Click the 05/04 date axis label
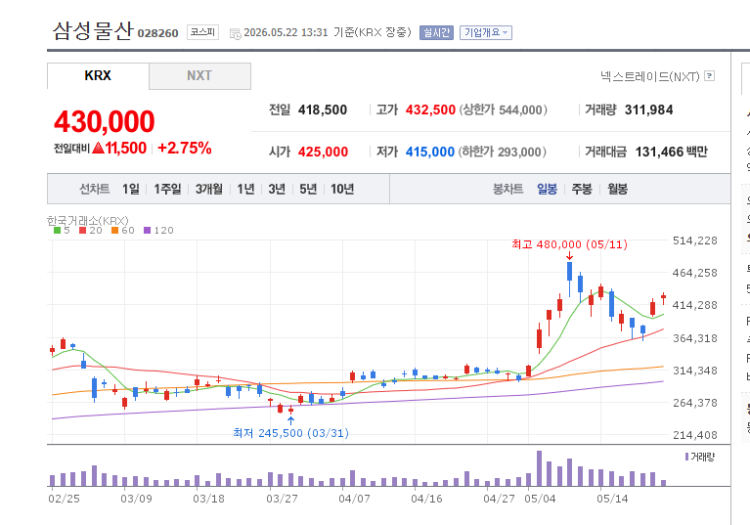Viewport: 750px width, 525px height. point(540,499)
